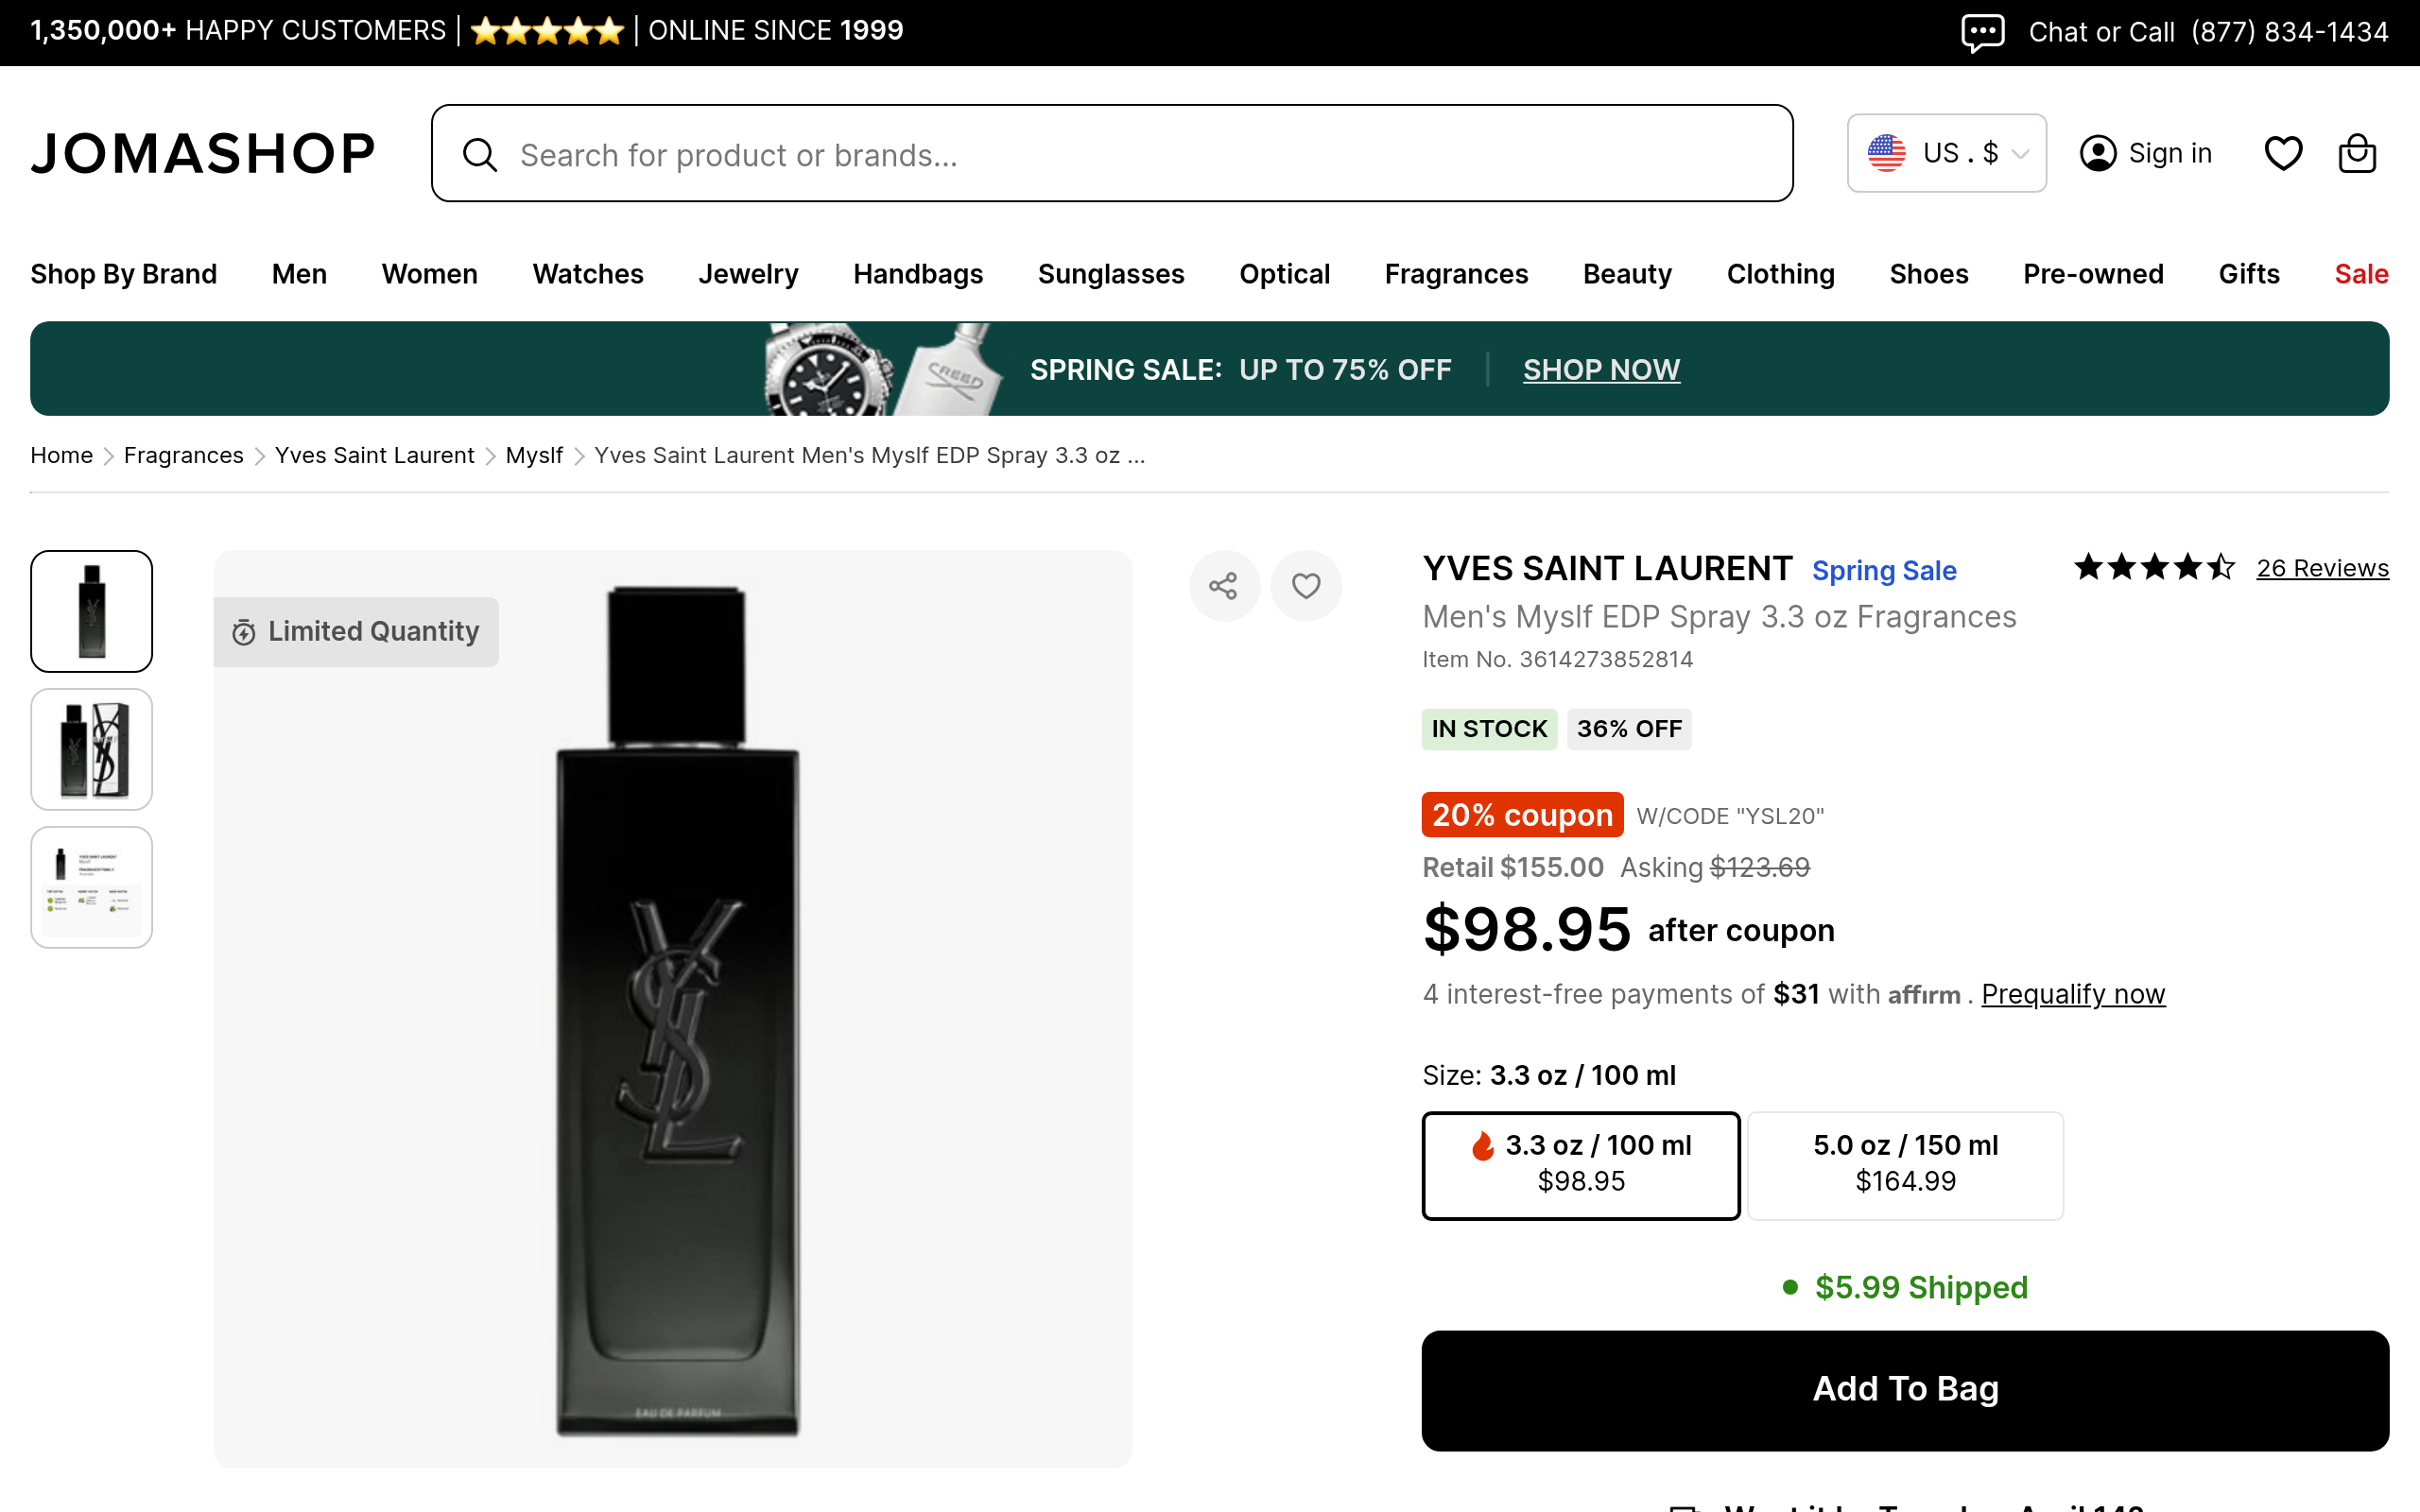Click the Add To Bag button

1905,1389
